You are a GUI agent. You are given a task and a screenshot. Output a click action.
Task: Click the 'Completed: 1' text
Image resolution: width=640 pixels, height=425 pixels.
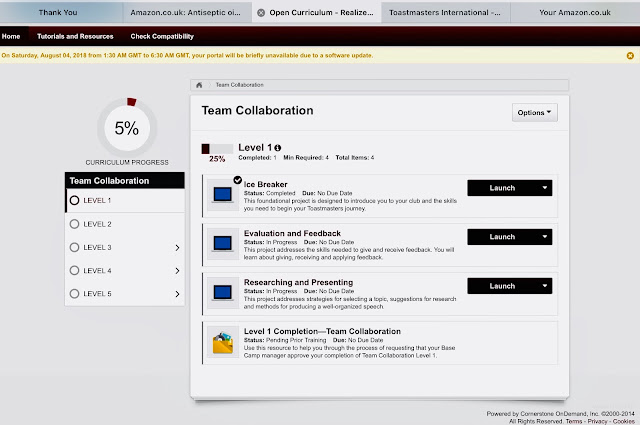point(258,158)
